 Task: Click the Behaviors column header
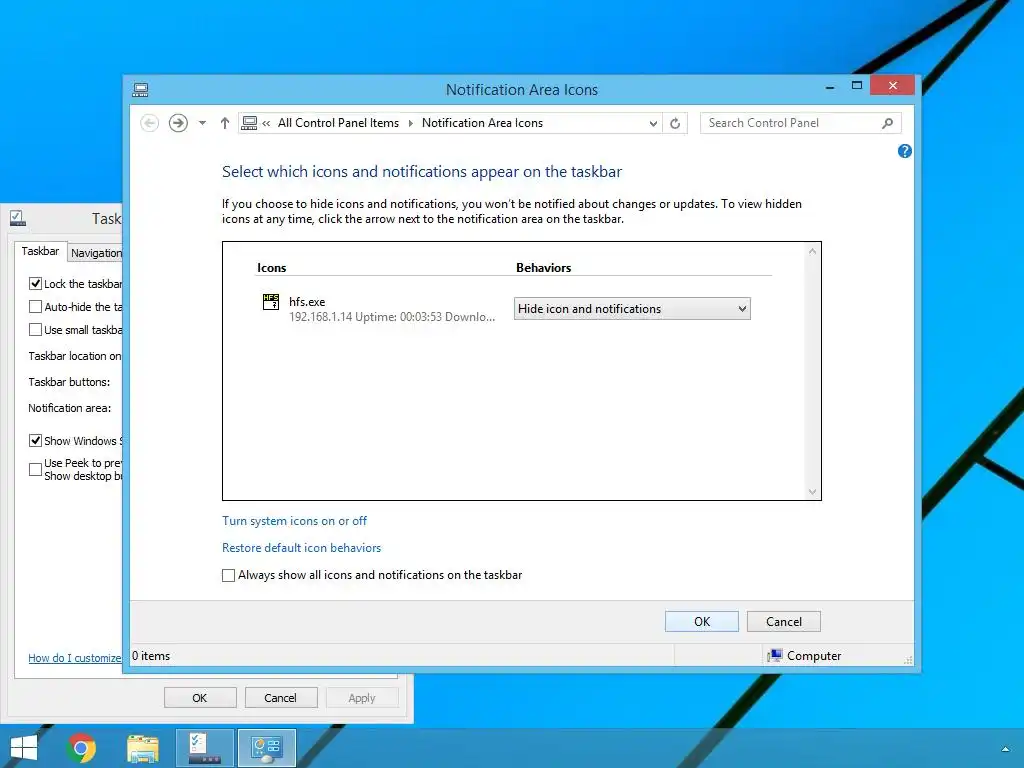[x=543, y=268]
